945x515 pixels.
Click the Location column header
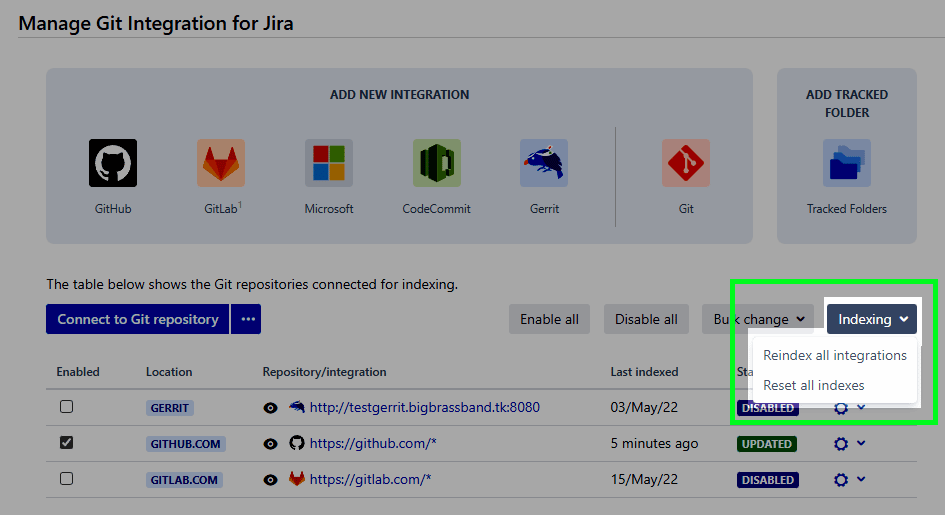[x=169, y=372]
